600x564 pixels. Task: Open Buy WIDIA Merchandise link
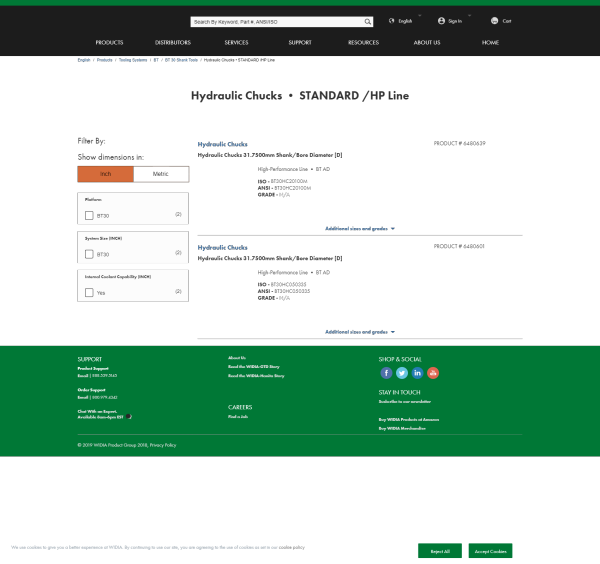pyautogui.click(x=402, y=428)
